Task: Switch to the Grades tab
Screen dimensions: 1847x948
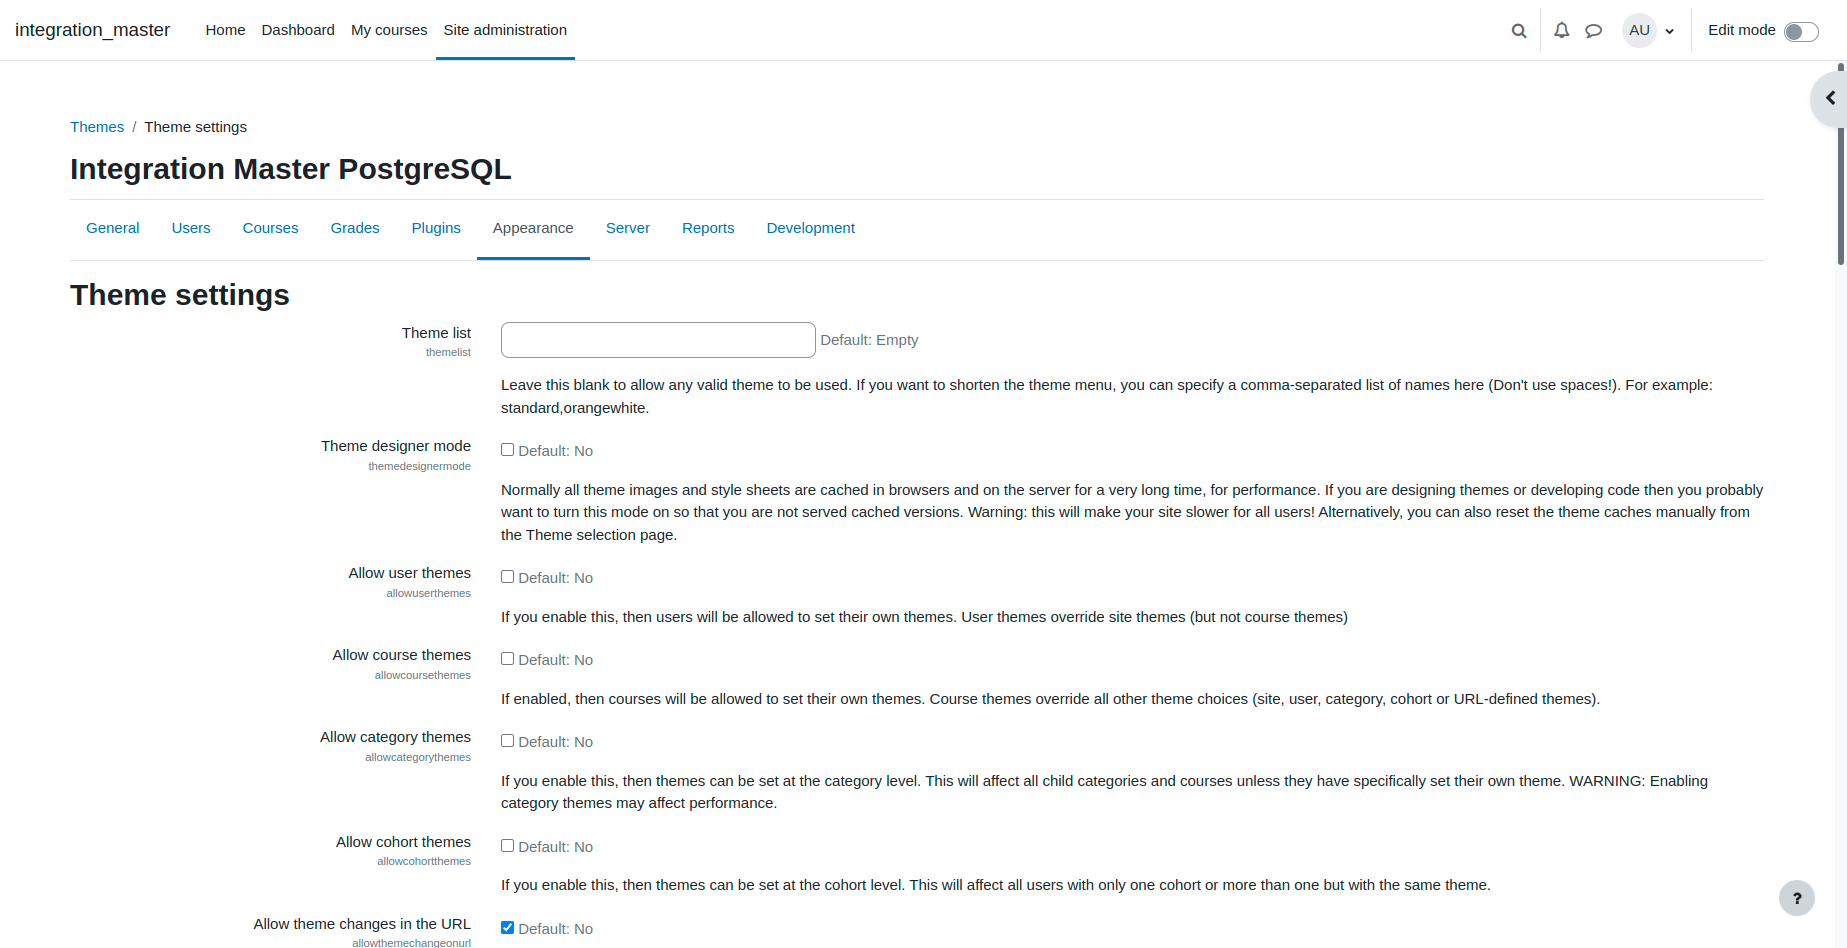Action: click(x=355, y=228)
